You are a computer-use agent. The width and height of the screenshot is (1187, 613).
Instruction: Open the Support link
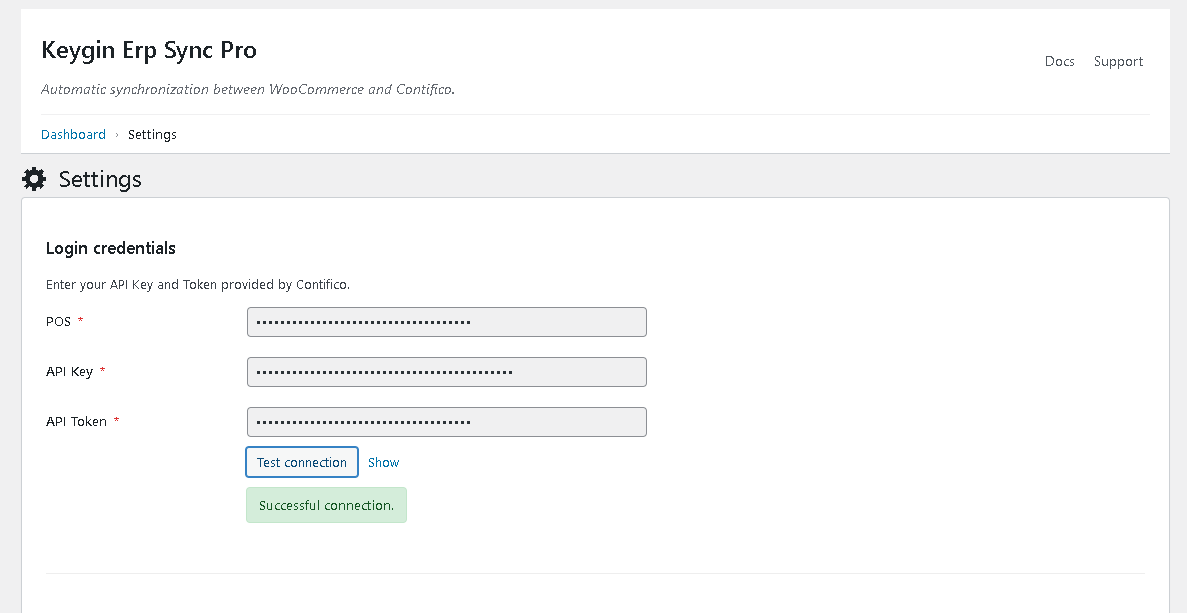1118,62
